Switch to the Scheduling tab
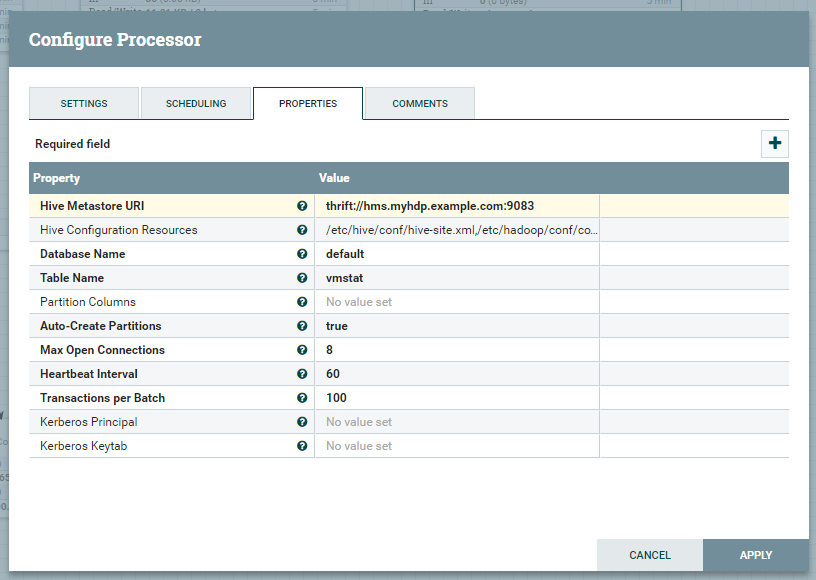 coord(196,104)
